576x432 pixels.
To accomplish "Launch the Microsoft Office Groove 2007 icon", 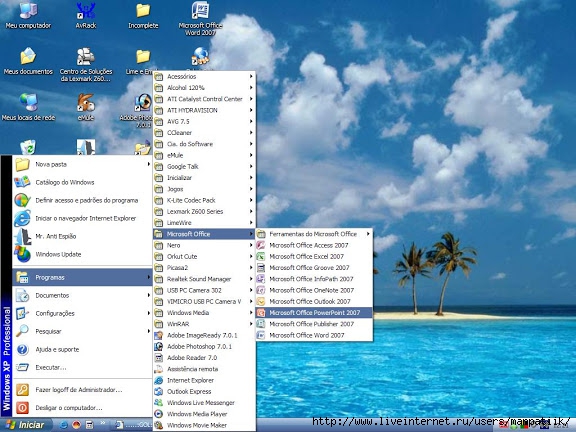I will 261,267.
